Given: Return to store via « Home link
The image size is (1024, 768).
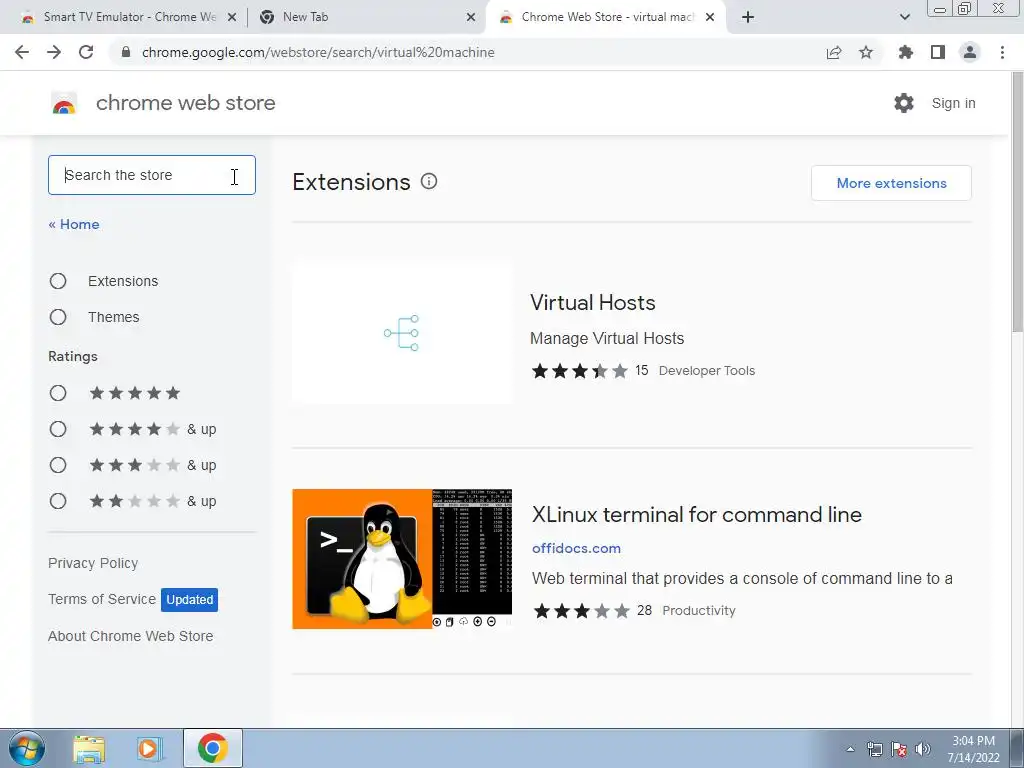Looking at the screenshot, I should pyautogui.click(x=74, y=224).
